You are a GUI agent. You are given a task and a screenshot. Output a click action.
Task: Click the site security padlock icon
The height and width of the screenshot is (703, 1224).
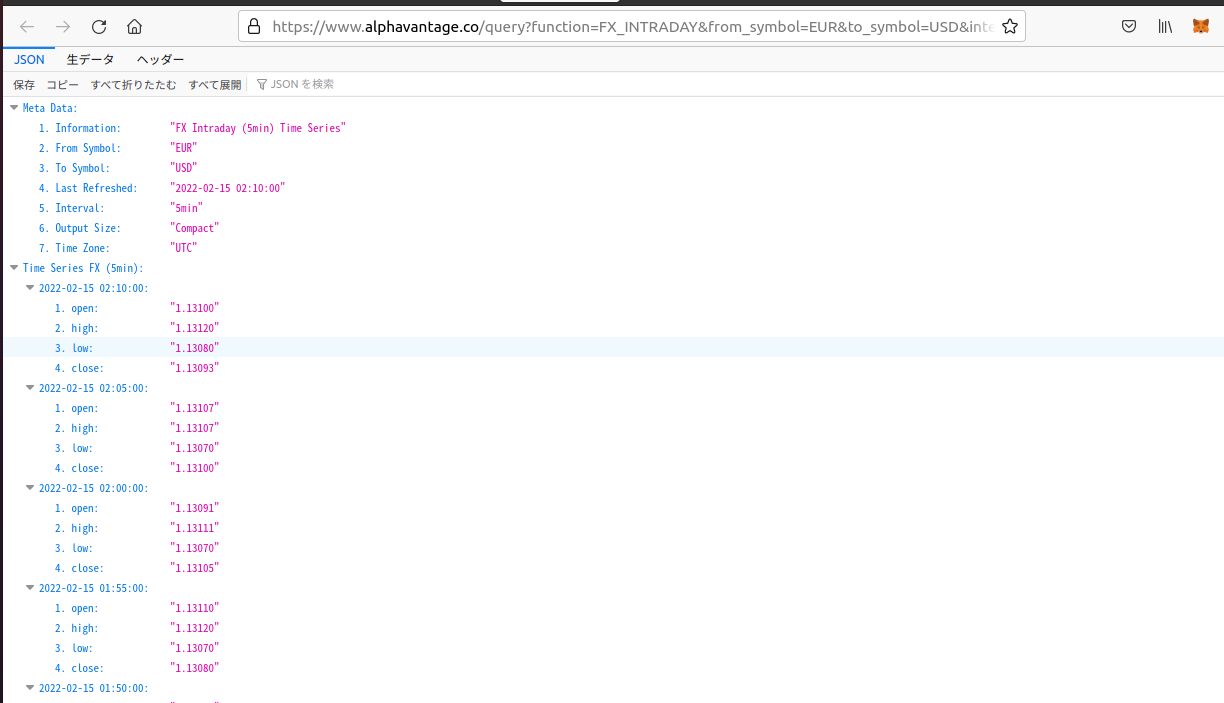tap(253, 26)
